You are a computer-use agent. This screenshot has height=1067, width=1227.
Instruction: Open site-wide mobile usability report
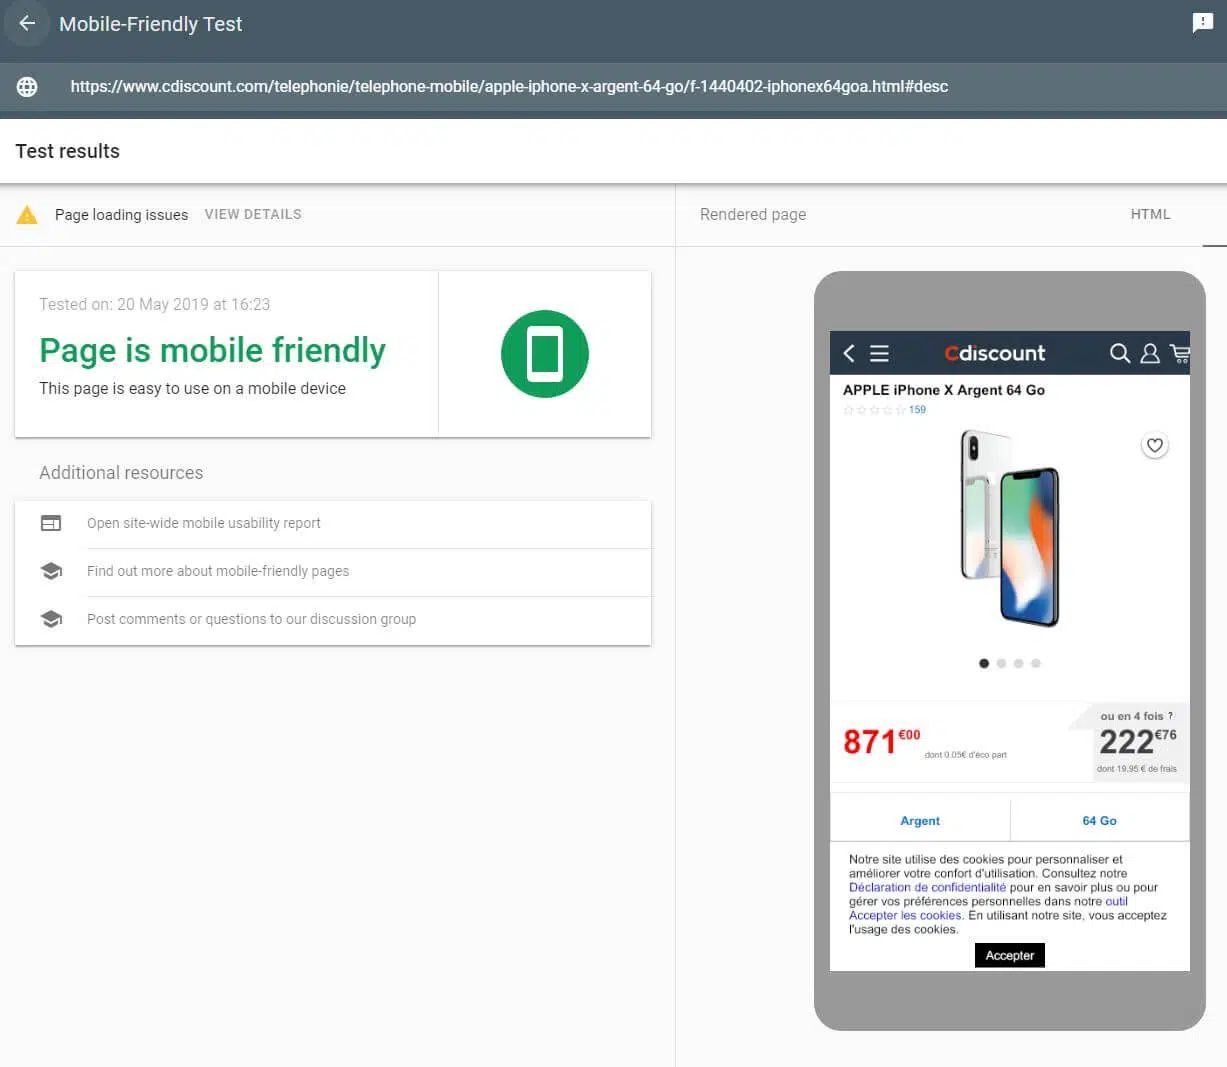[x=204, y=523]
